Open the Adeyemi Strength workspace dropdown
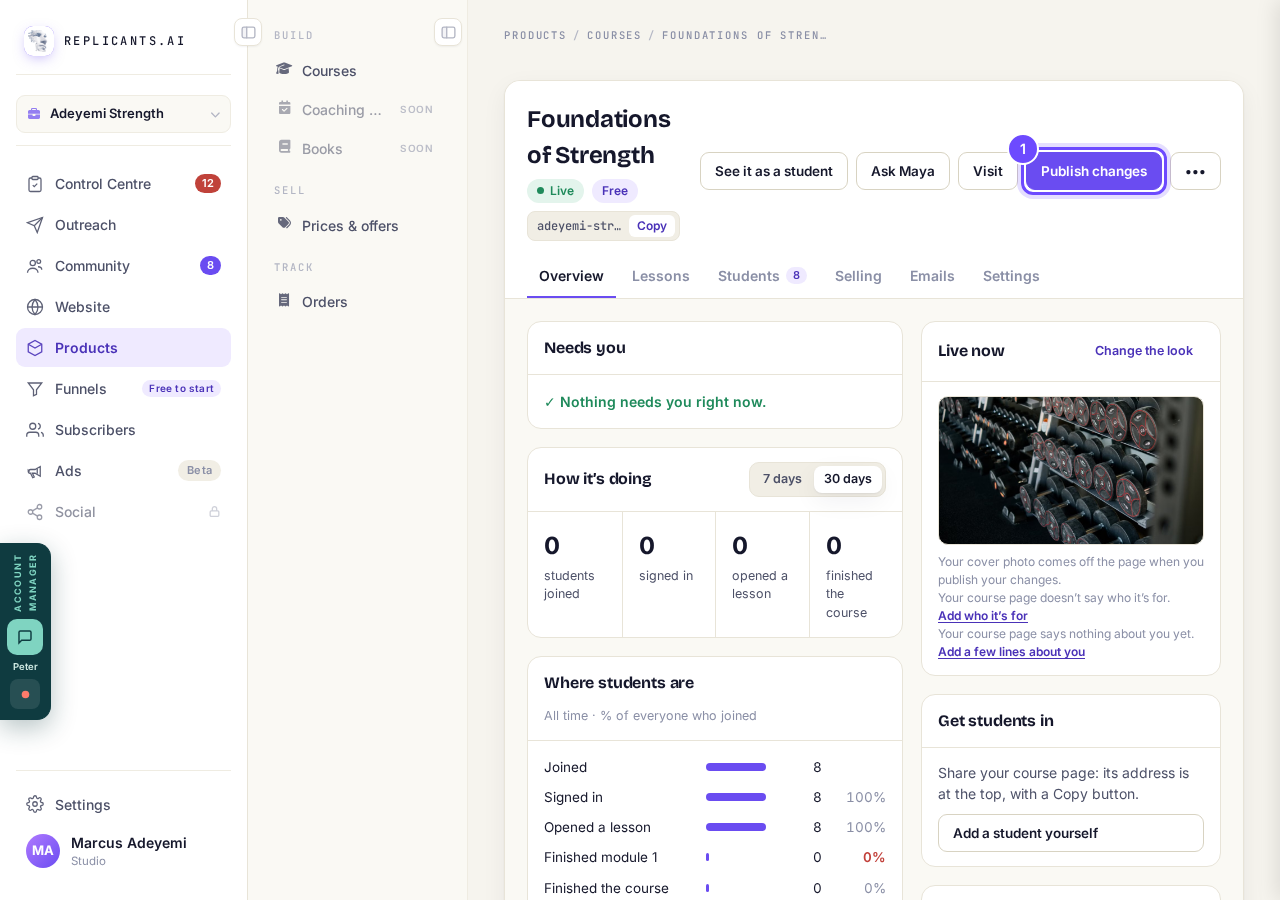Image resolution: width=1280 pixels, height=900 pixels. (123, 114)
